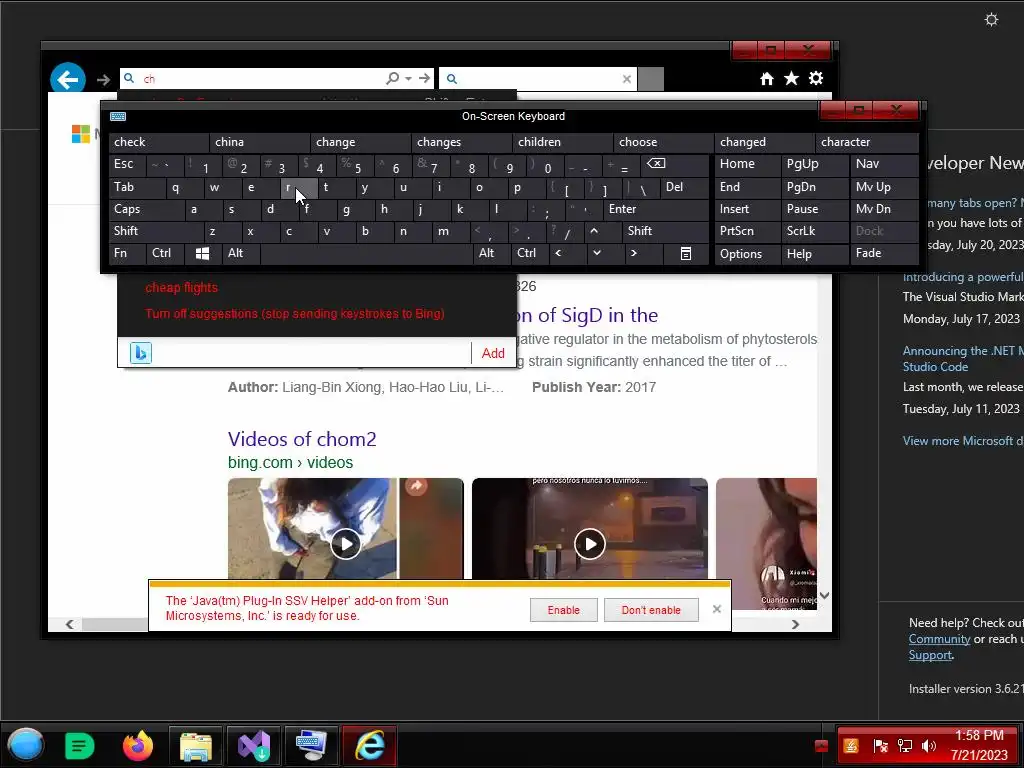Click 'Turn off suggestions' link
This screenshot has width=1024, height=768.
[295, 313]
